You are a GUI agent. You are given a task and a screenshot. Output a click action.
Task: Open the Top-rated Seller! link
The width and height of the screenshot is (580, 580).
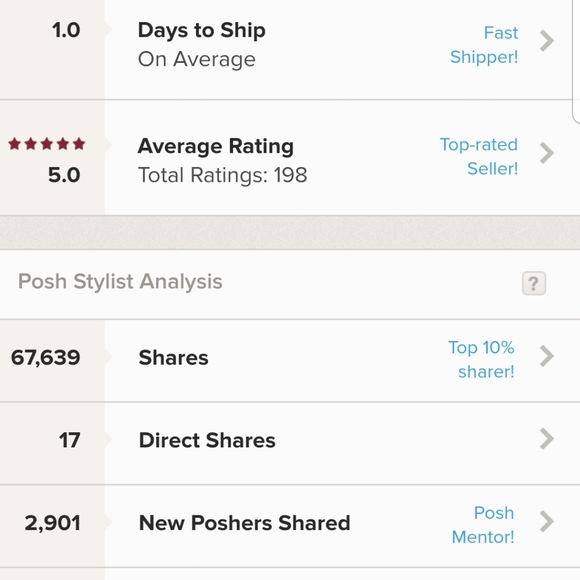point(479,156)
